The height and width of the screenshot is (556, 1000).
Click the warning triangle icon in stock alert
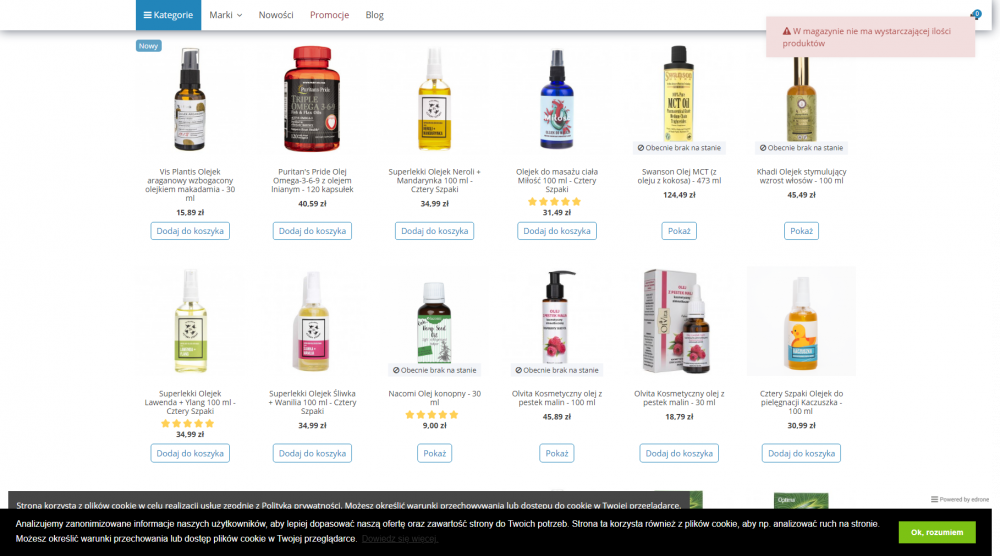pyautogui.click(x=786, y=31)
